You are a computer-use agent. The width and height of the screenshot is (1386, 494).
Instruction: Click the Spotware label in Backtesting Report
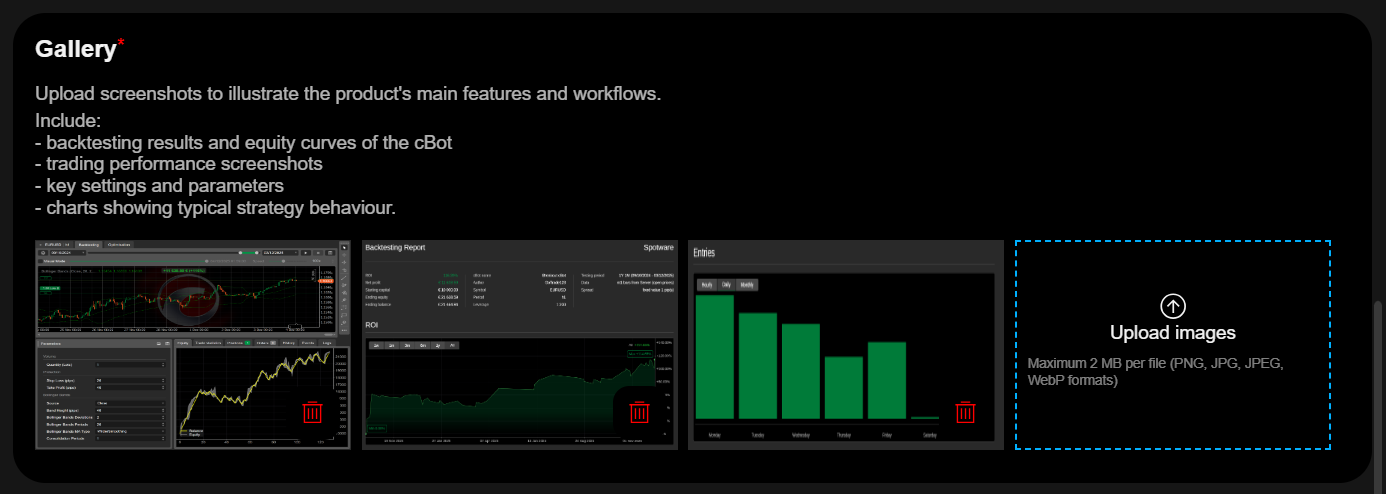coord(657,247)
